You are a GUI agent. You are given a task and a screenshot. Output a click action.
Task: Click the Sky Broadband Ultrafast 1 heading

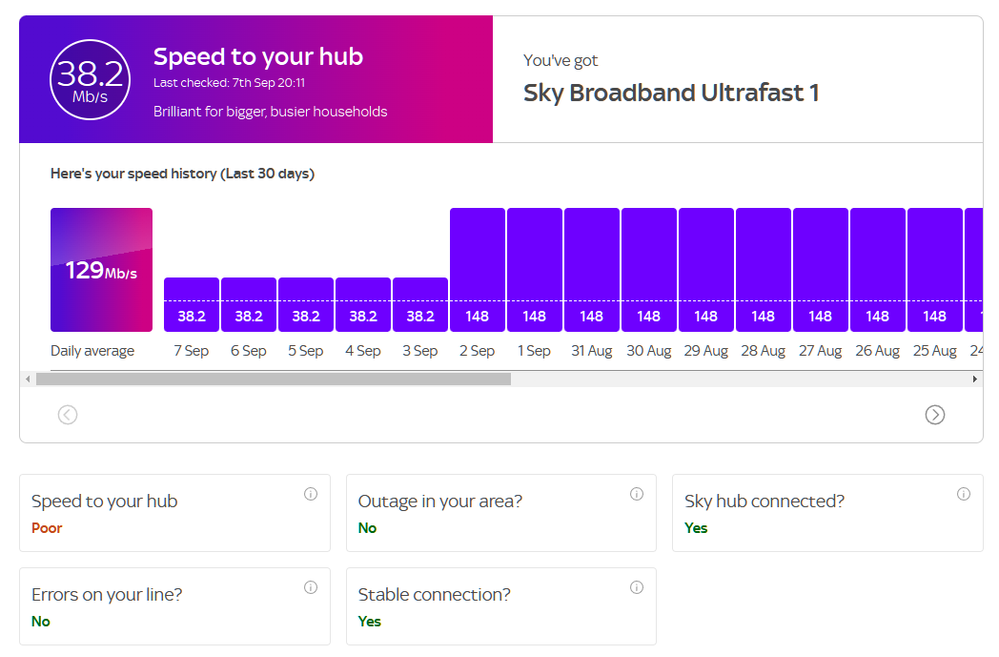click(x=671, y=93)
